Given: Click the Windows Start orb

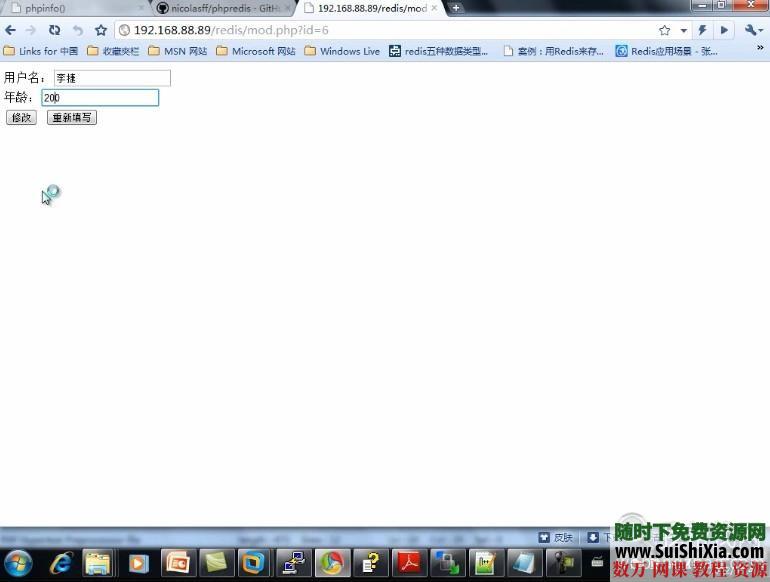Looking at the screenshot, I should pos(18,564).
